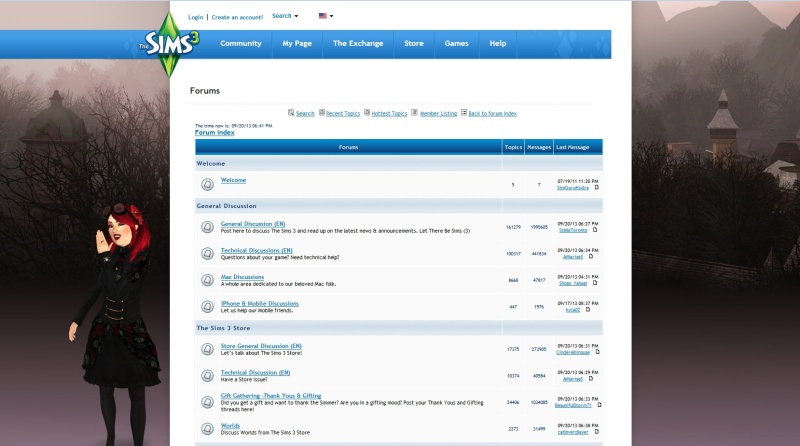Click the BeautifulStorm71 username link
Screen dimensions: 800x446
pos(573,405)
